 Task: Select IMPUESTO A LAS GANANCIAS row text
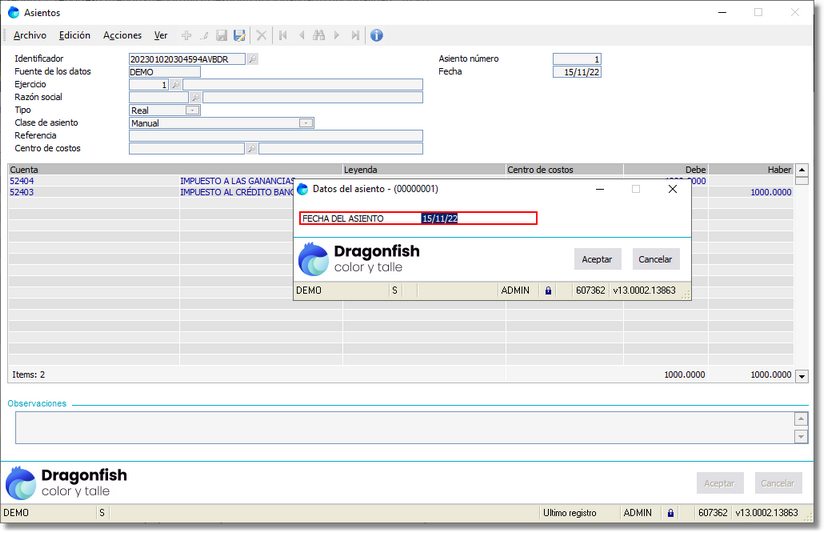point(237,181)
